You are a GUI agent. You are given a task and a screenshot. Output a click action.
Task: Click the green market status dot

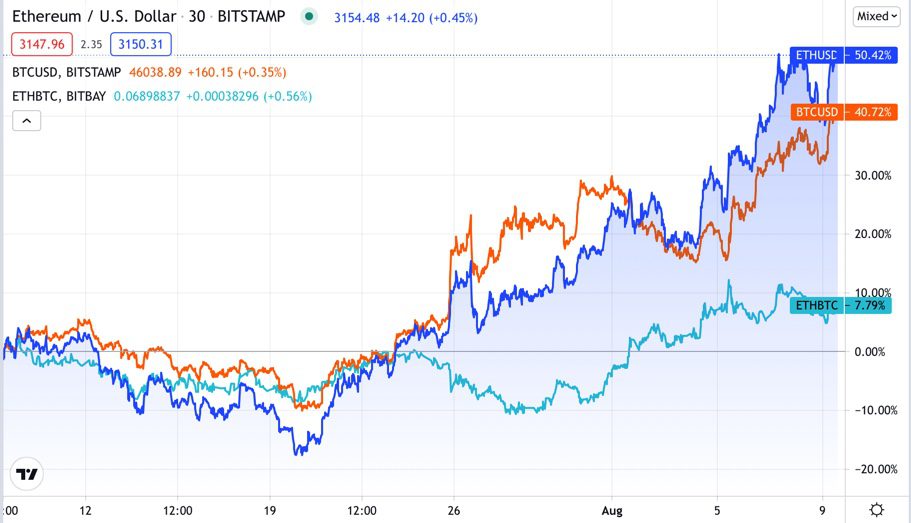pyautogui.click(x=310, y=16)
